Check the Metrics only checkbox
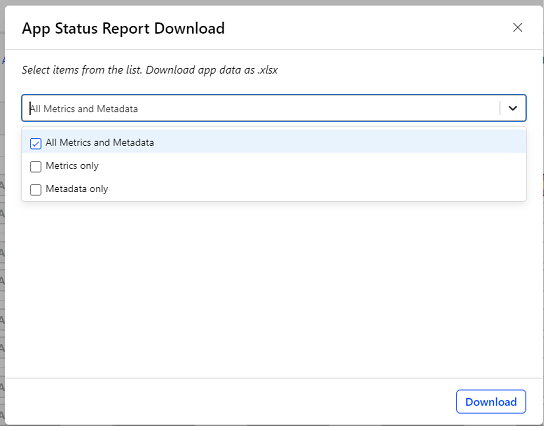 point(36,168)
